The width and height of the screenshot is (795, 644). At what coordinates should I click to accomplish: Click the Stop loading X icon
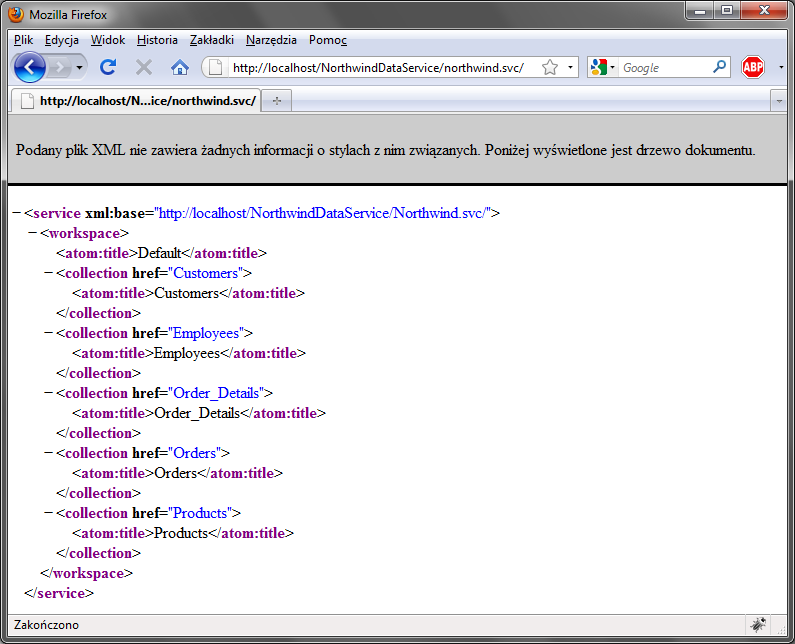(x=144, y=67)
